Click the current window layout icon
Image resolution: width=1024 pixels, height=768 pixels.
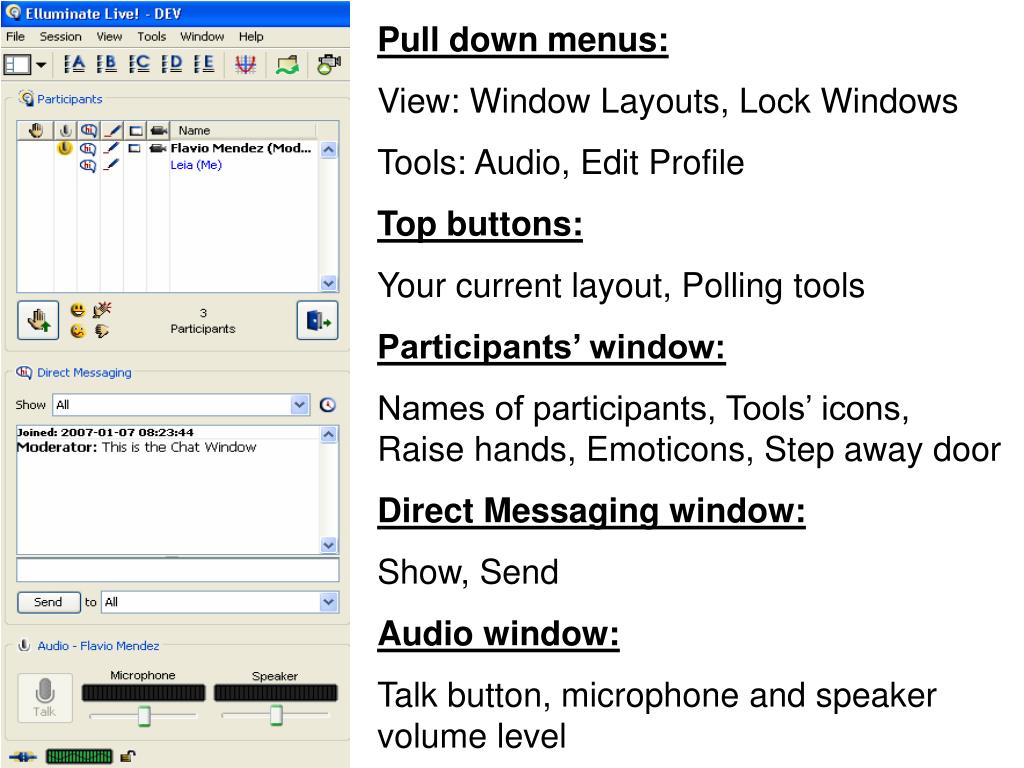pyautogui.click(x=17, y=65)
